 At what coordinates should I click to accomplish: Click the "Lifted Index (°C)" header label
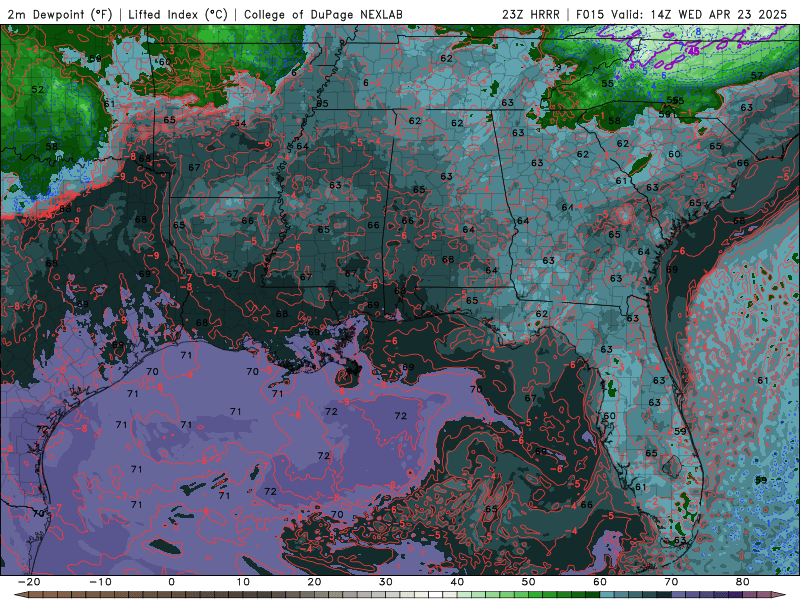click(178, 15)
